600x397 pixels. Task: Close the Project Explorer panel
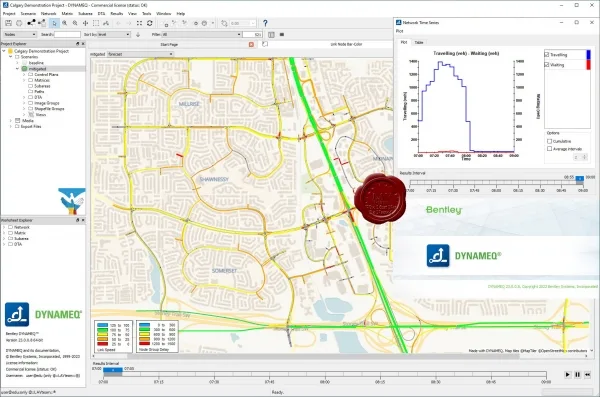(83, 44)
